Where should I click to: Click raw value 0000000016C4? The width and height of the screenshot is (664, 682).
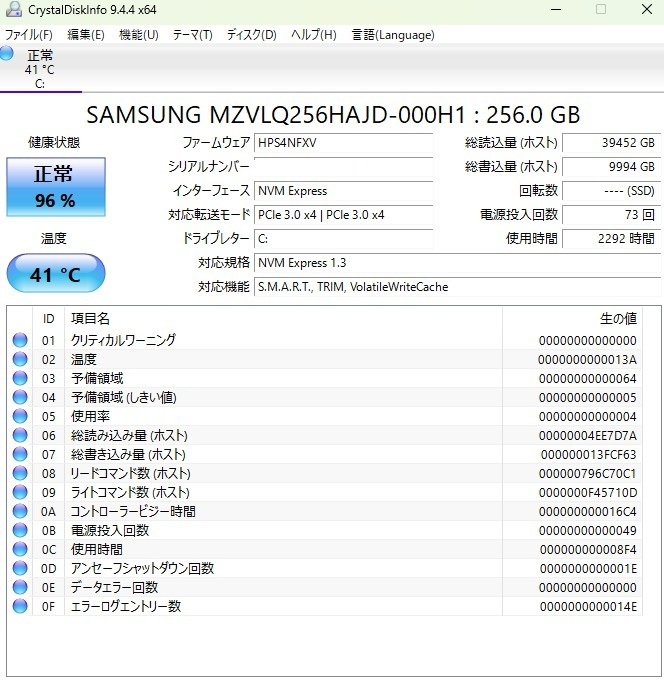(587, 512)
